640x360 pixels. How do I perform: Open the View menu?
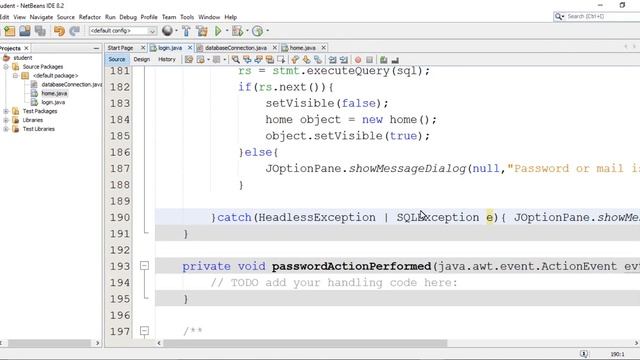coord(19,17)
